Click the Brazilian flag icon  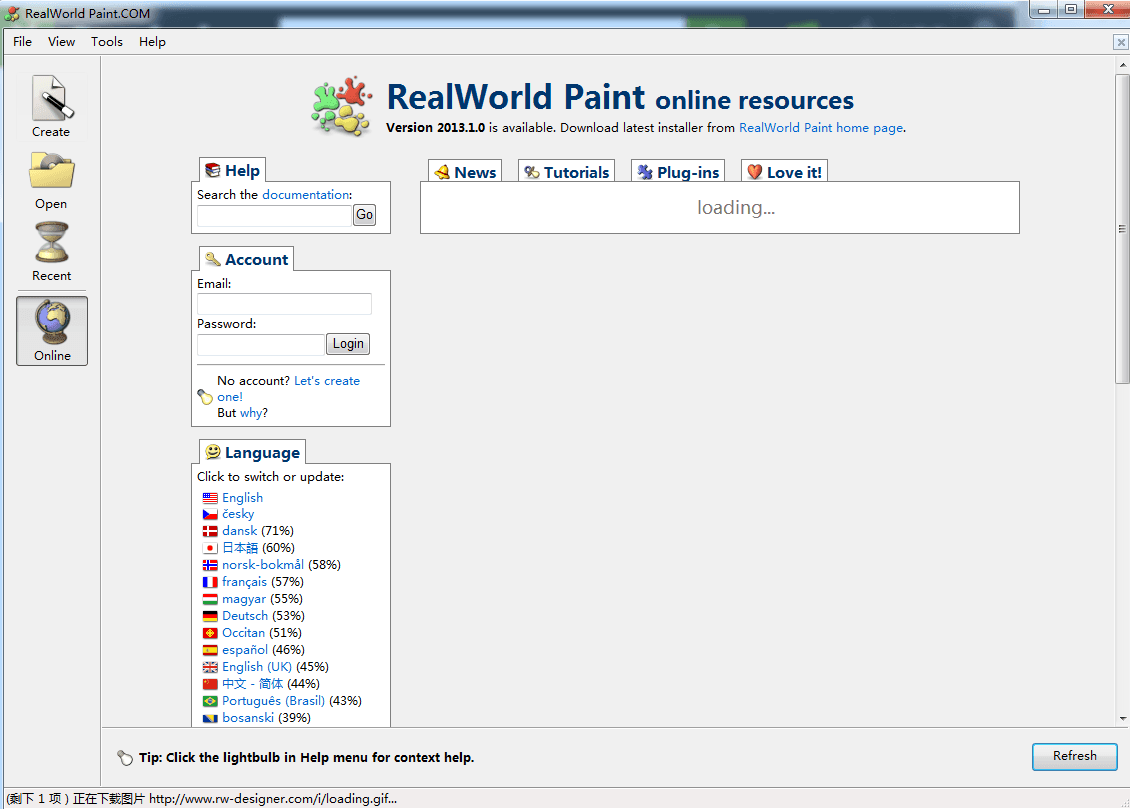click(x=210, y=701)
